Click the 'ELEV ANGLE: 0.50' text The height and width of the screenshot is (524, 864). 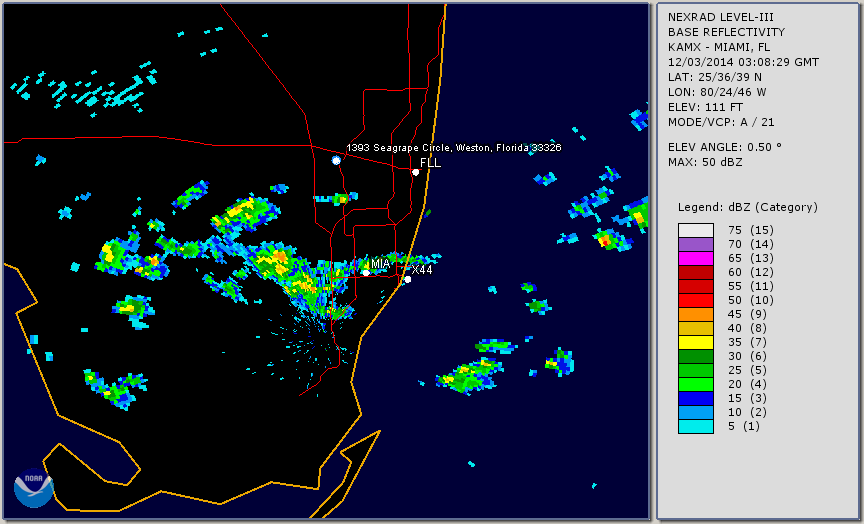point(725,147)
